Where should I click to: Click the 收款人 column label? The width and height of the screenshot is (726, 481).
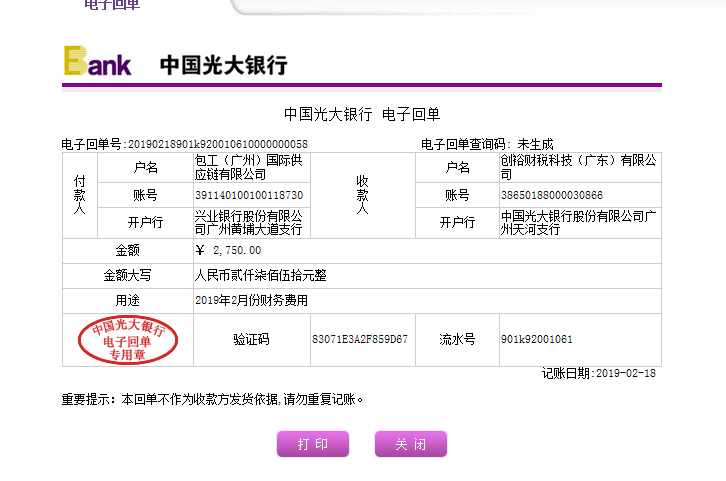pyautogui.click(x=363, y=194)
